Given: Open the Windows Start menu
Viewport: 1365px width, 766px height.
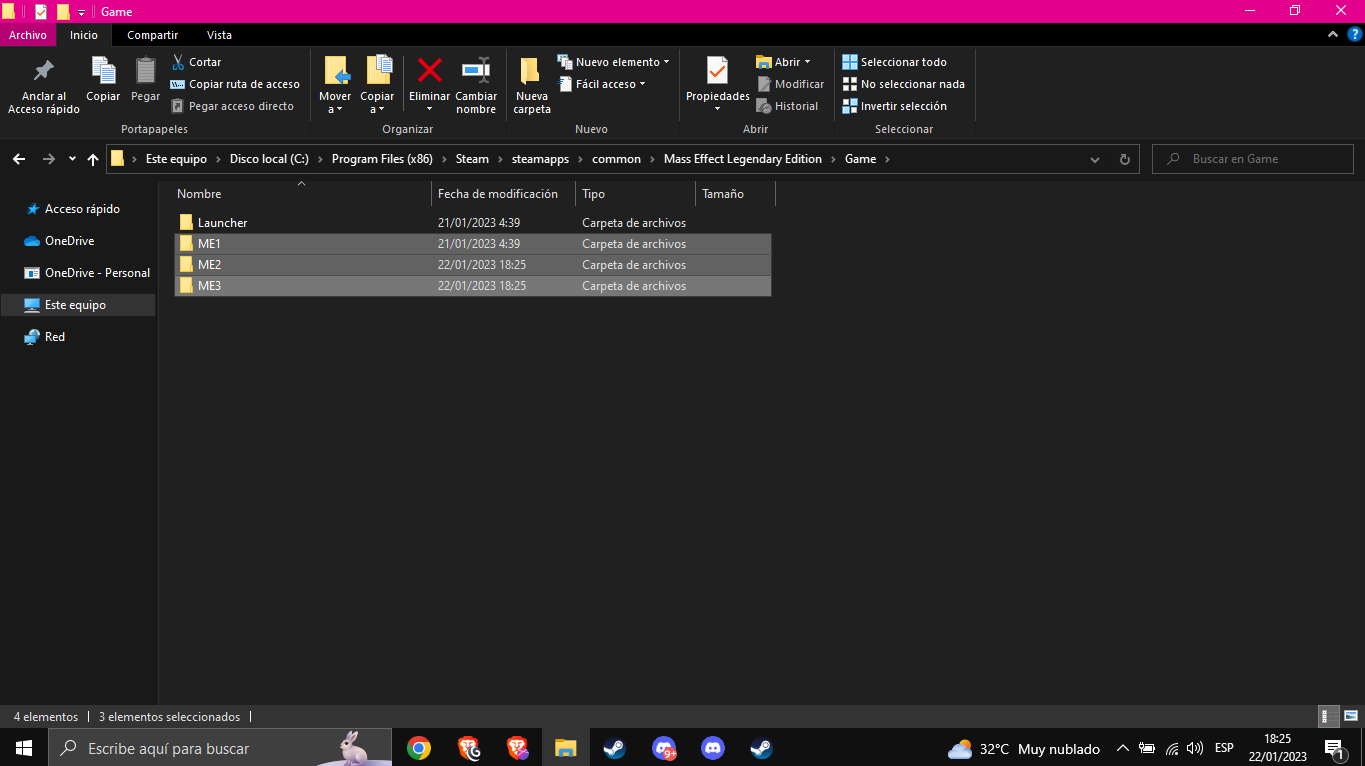Looking at the screenshot, I should click(24, 748).
